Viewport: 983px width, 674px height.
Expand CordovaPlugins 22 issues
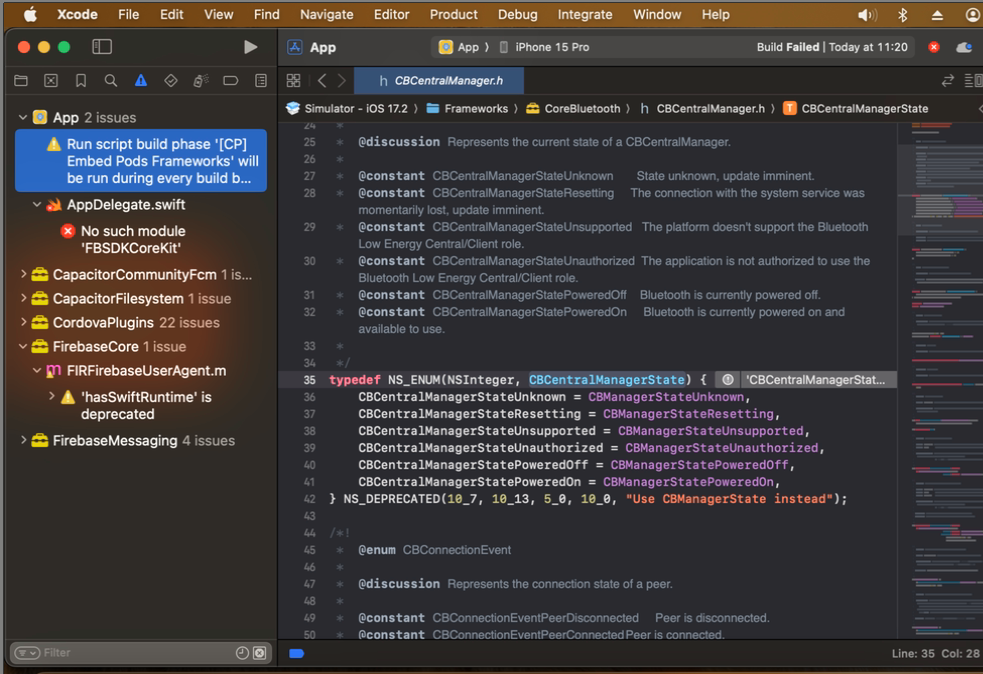click(23, 322)
